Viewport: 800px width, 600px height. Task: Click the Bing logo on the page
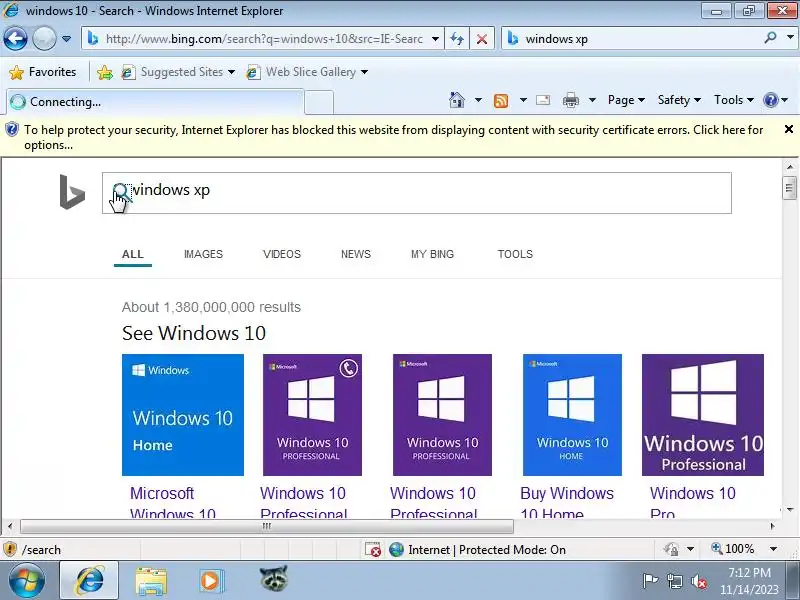[x=72, y=192]
